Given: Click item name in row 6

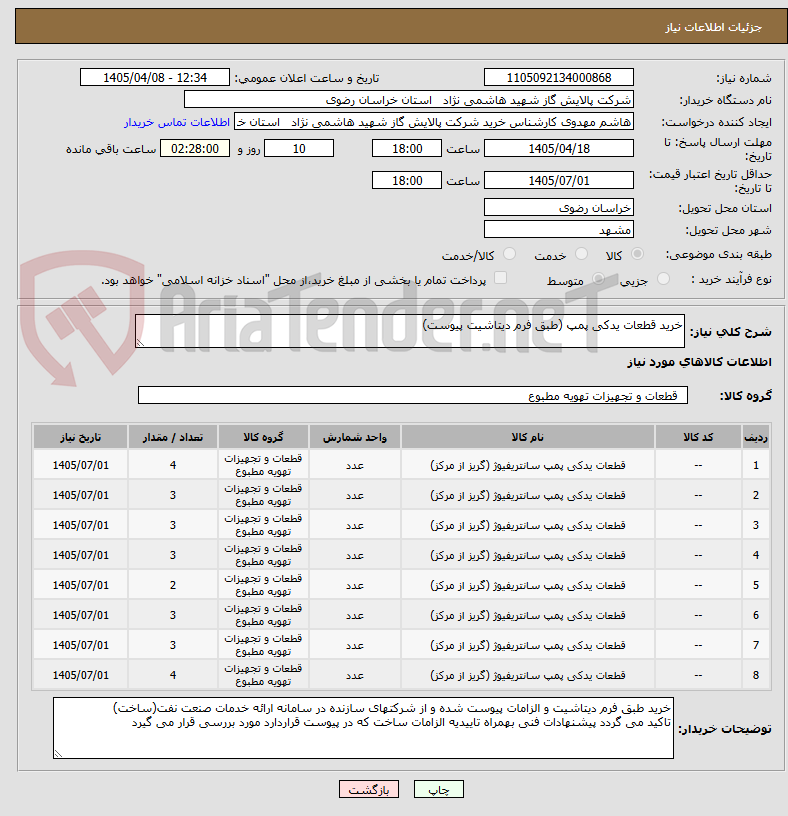Looking at the screenshot, I should pos(527,615).
